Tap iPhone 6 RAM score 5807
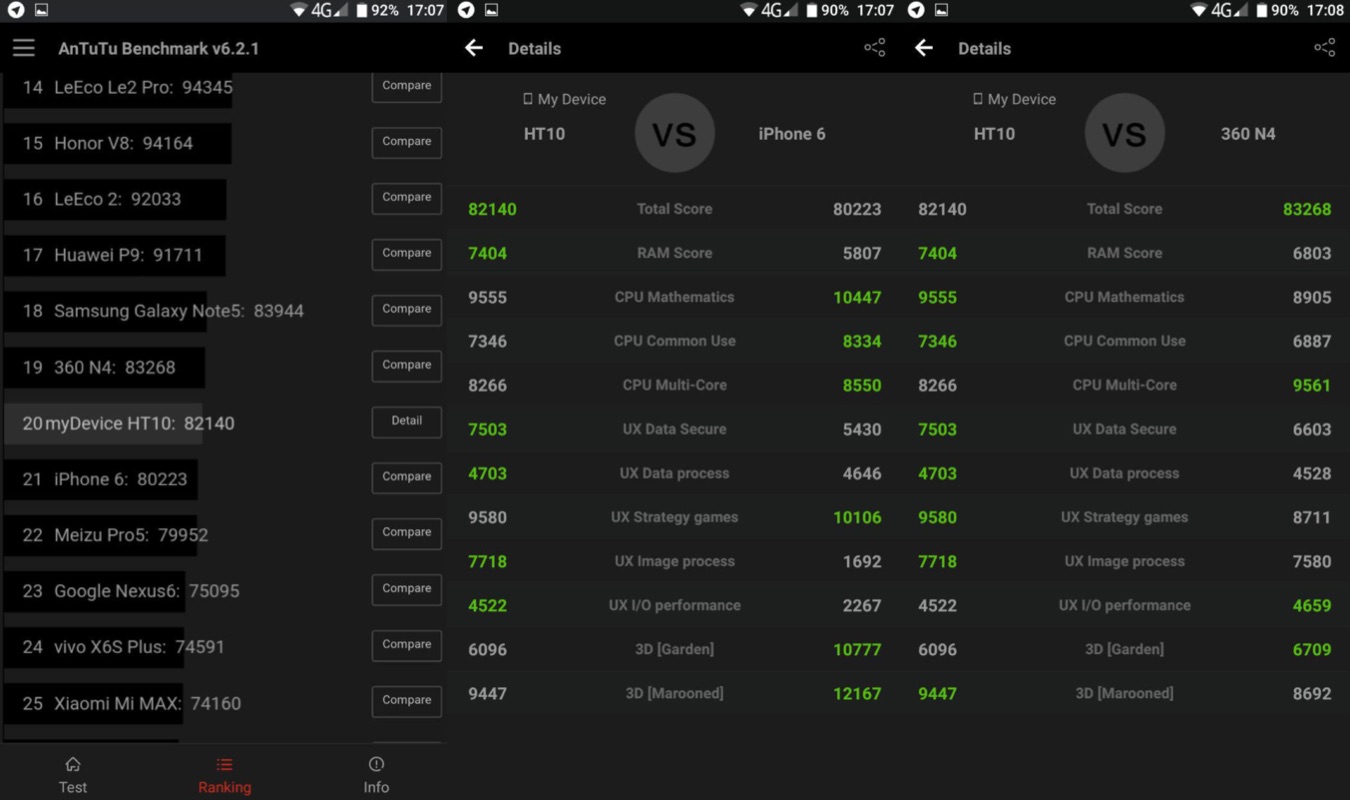1350x800 pixels. (x=862, y=253)
